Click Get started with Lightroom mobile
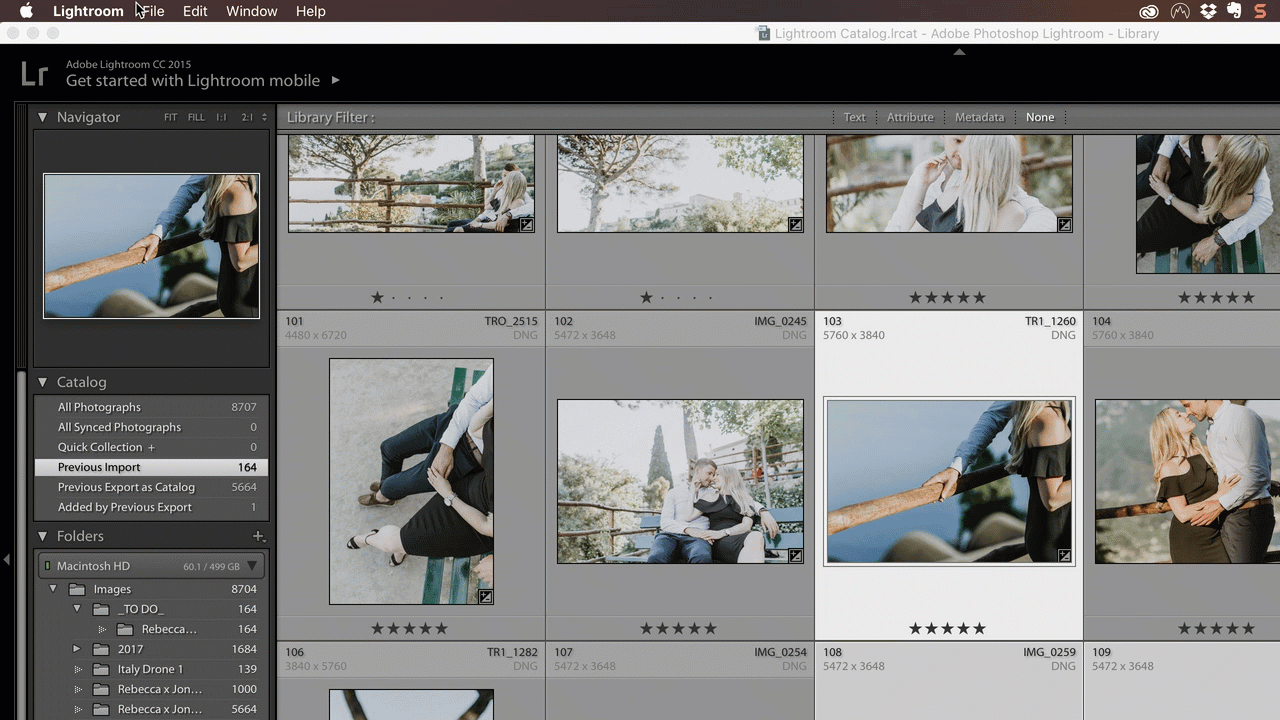The image size is (1280, 720). point(193,80)
